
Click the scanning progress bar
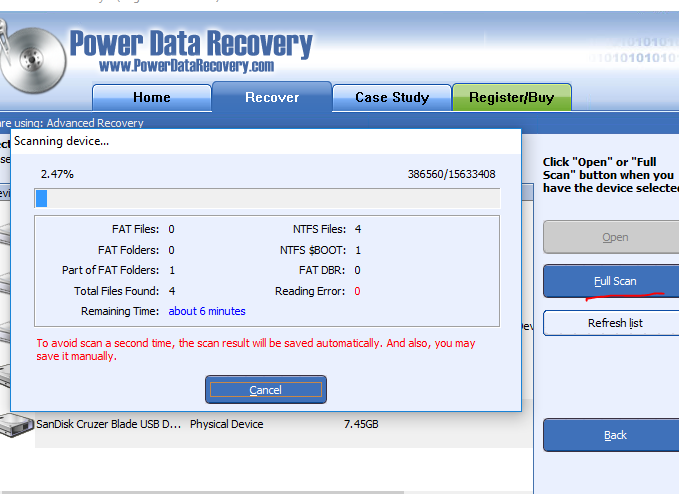tap(267, 199)
